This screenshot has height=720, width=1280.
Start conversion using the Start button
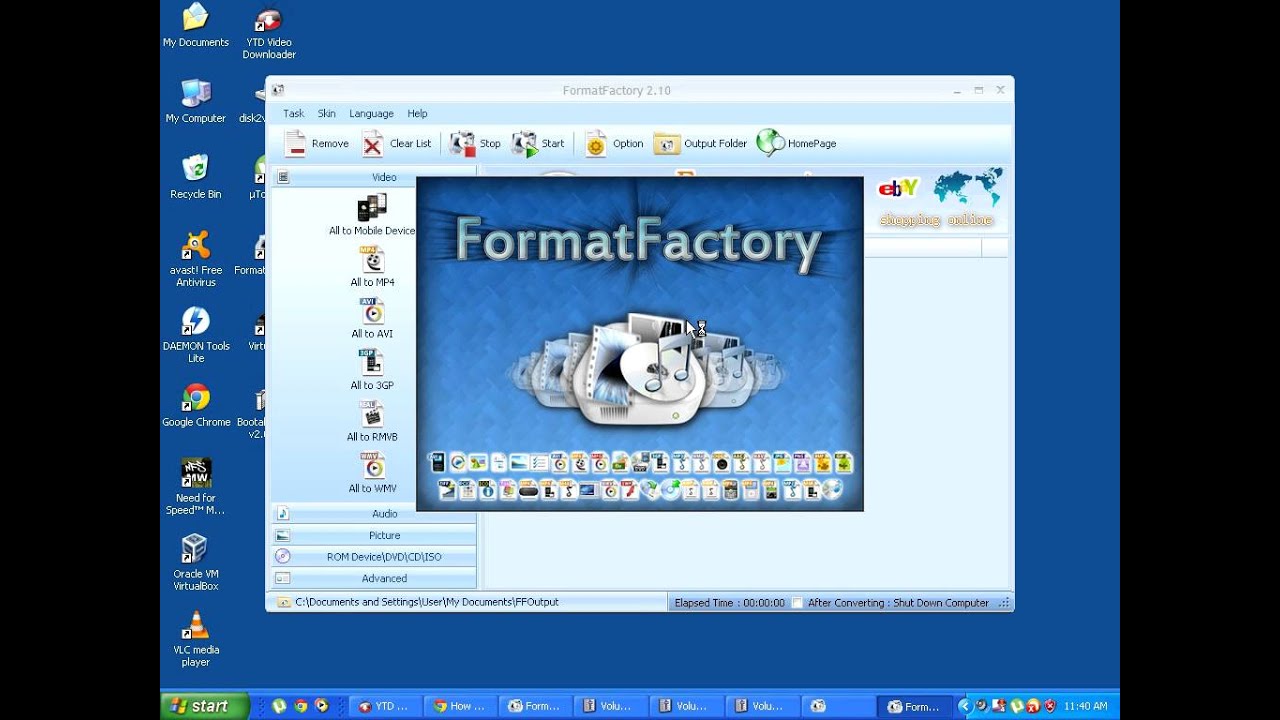[538, 144]
